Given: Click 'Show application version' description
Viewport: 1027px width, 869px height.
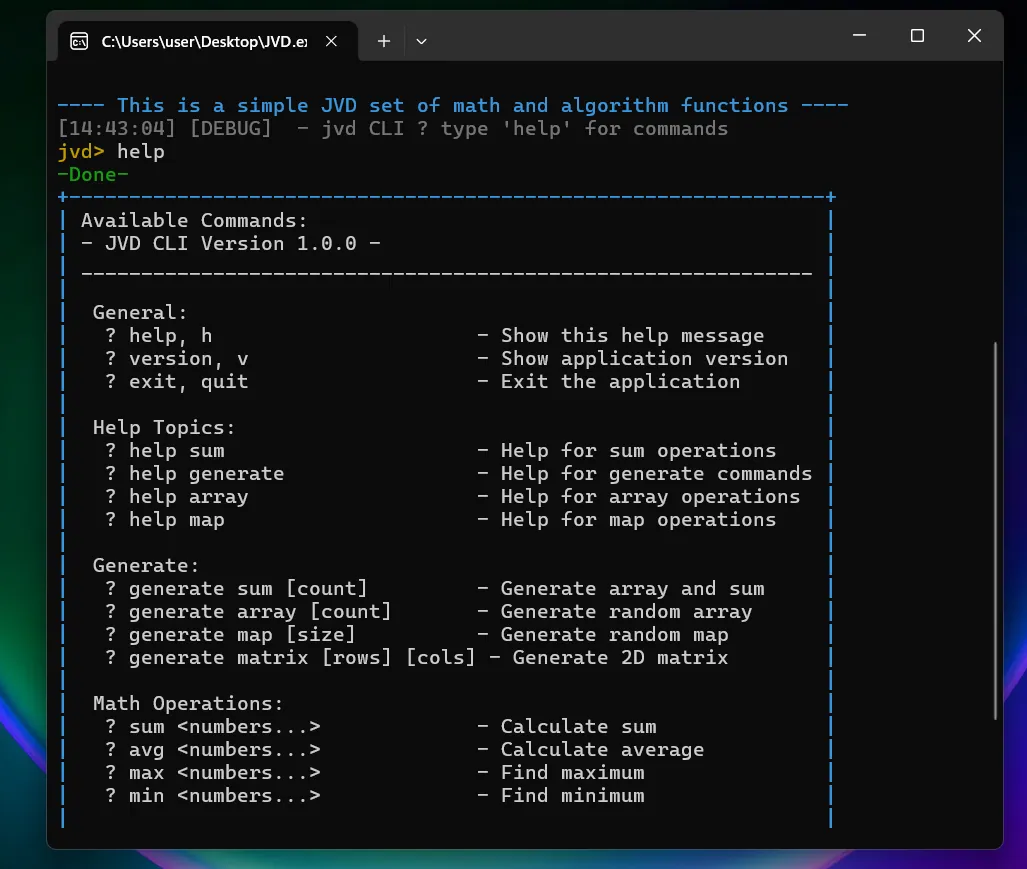Looking at the screenshot, I should pyautogui.click(x=644, y=359).
